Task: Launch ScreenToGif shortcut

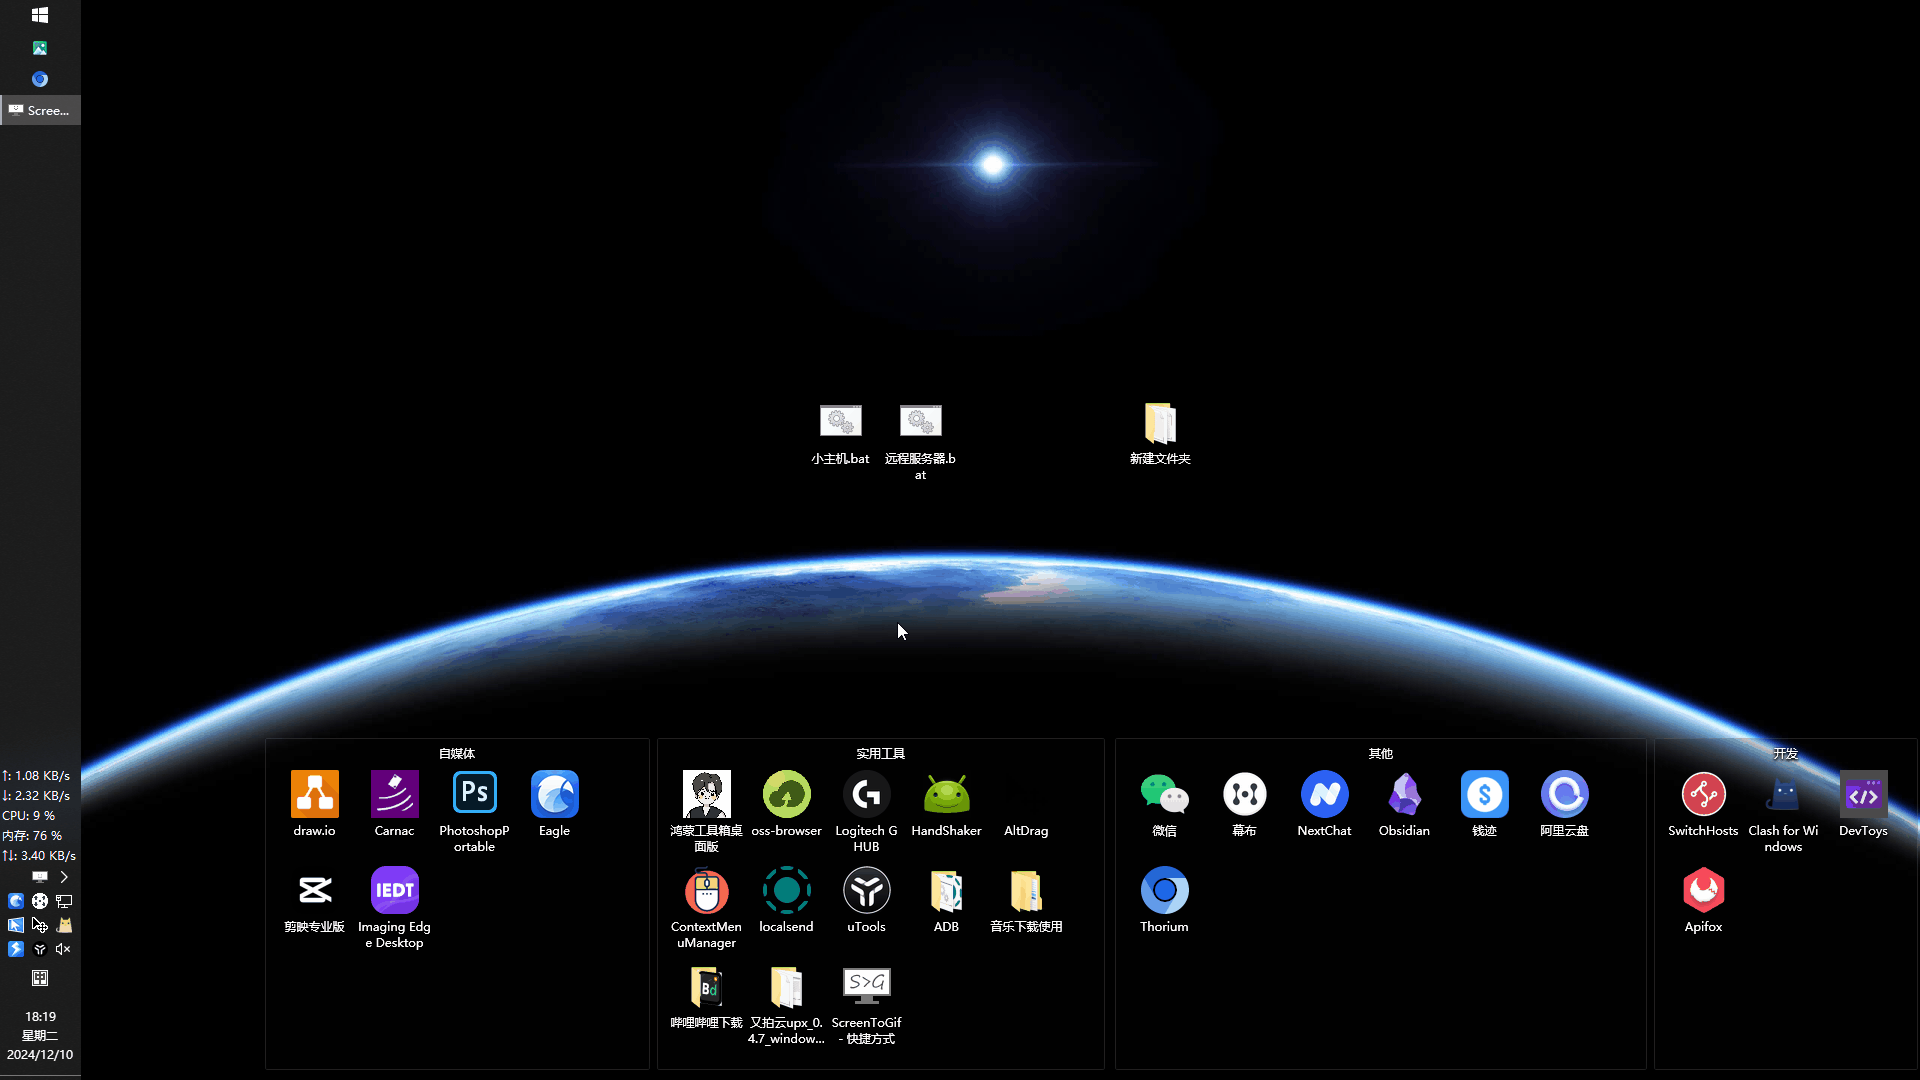Action: 866,1005
